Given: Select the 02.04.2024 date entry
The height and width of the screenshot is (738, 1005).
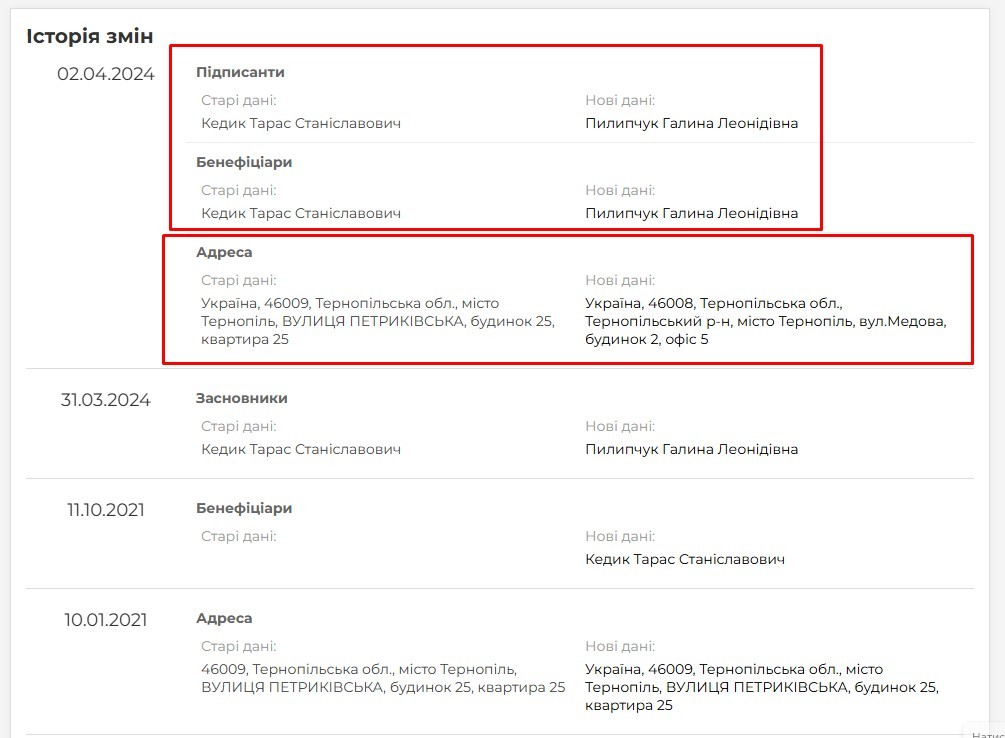Looking at the screenshot, I should 106,74.
